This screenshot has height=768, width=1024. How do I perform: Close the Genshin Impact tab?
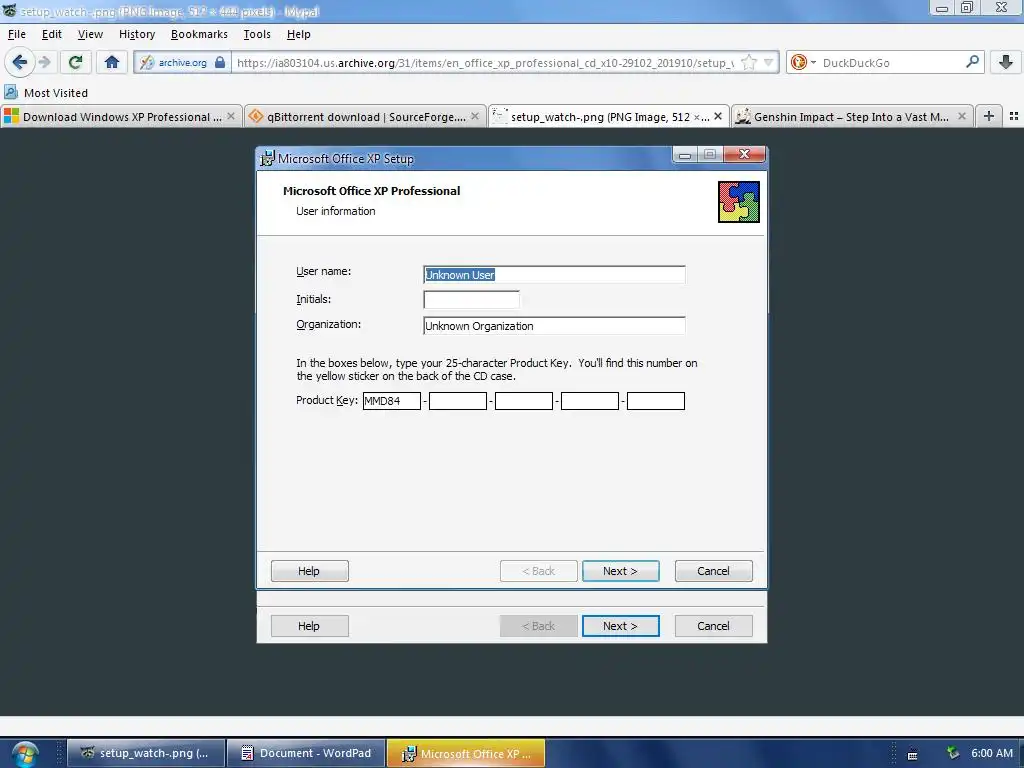pyautogui.click(x=962, y=116)
